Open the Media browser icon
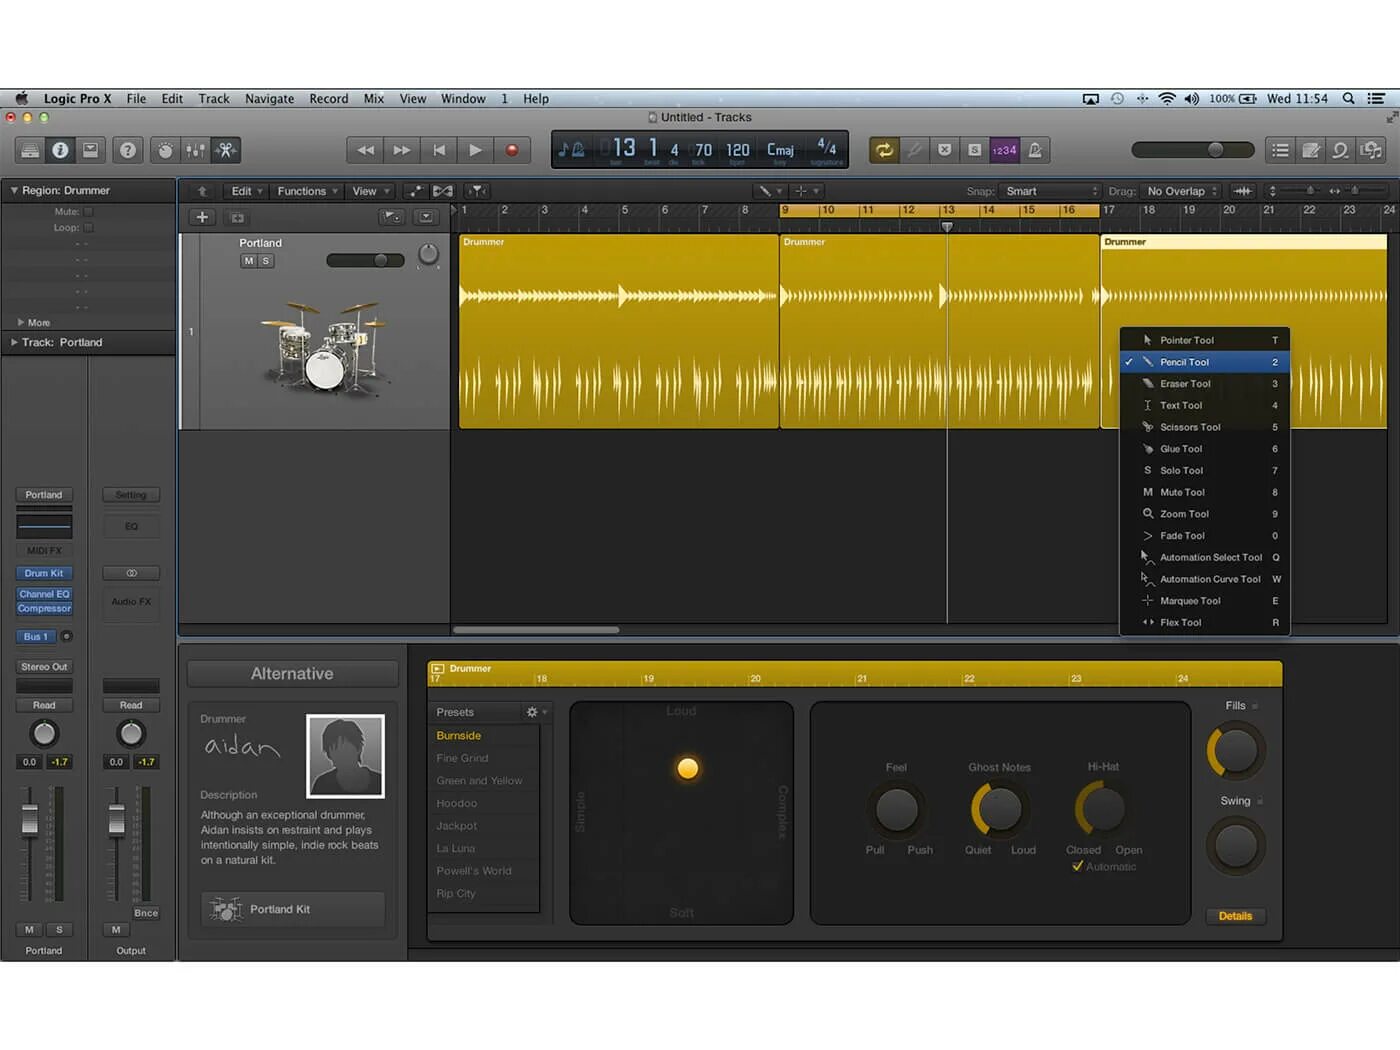The height and width of the screenshot is (1050, 1400). tap(1371, 150)
